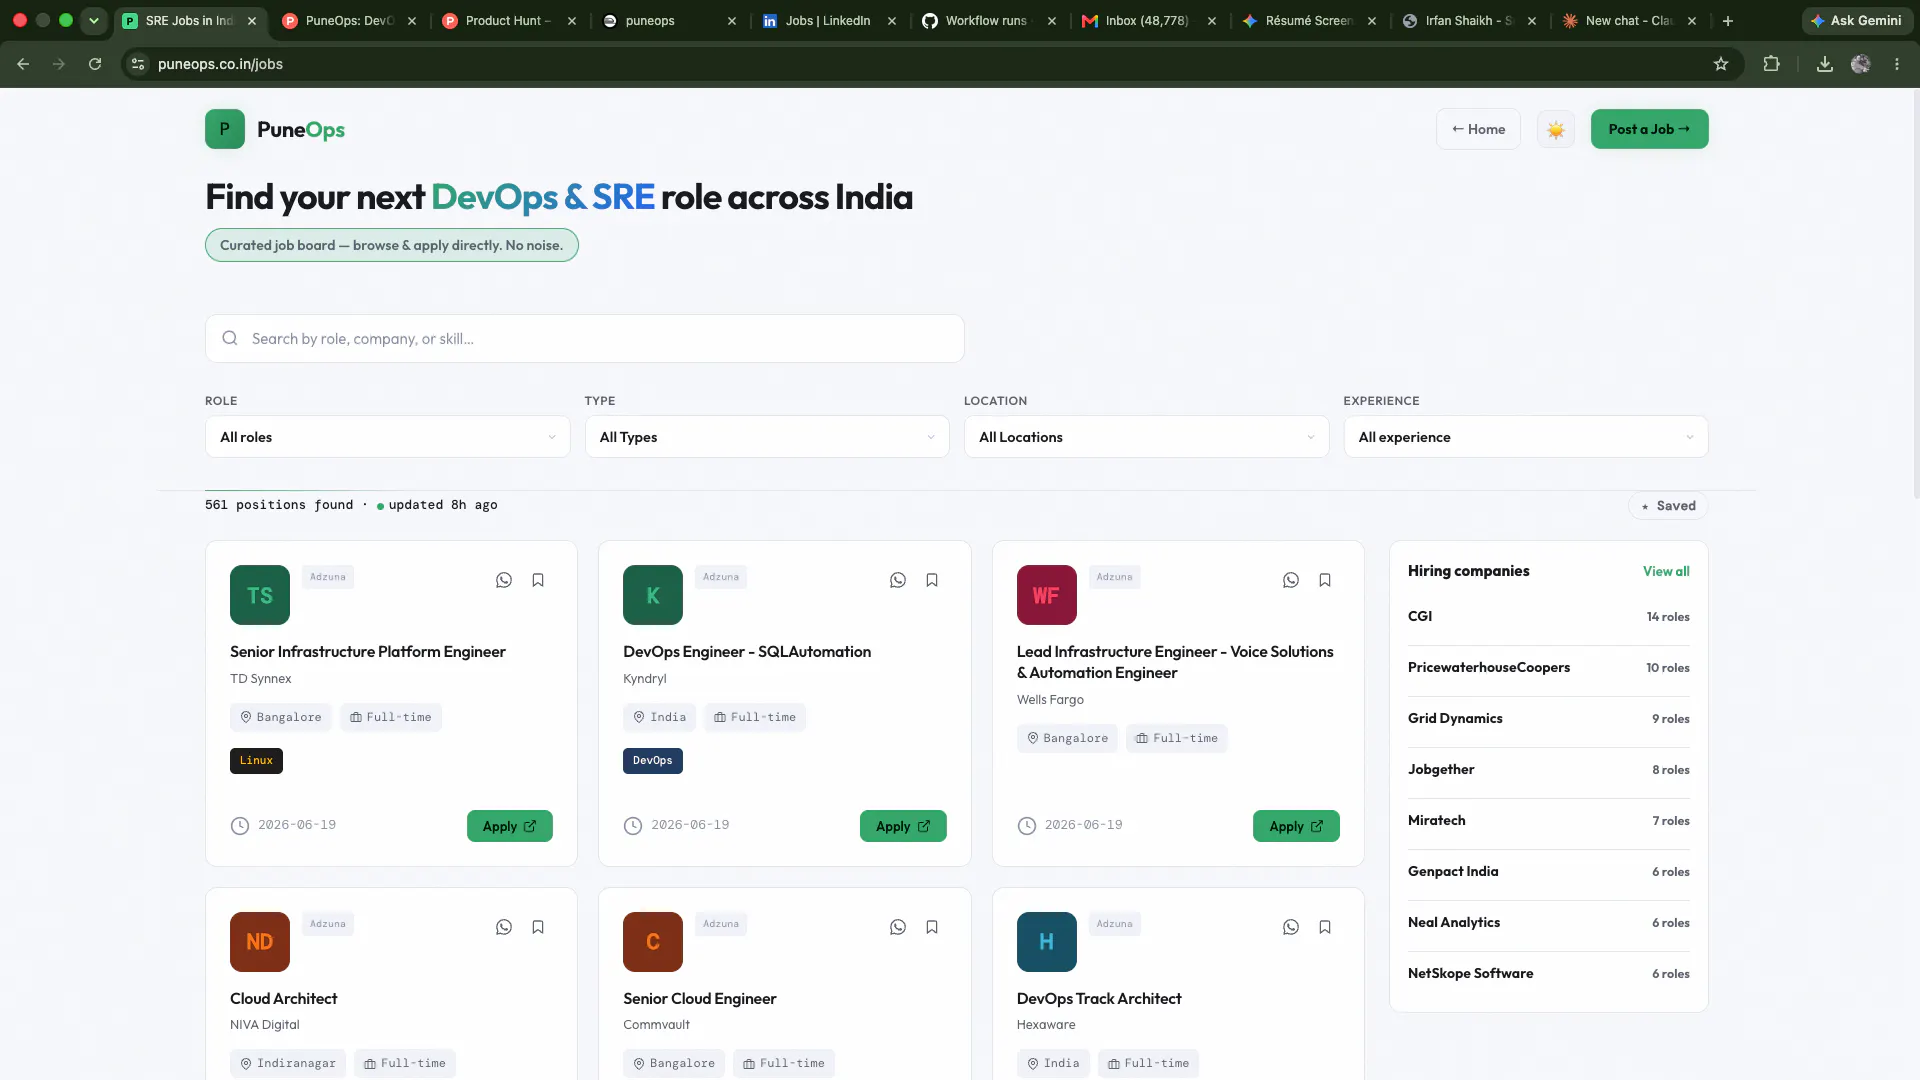Click the search magnifier icon

pos(230,338)
